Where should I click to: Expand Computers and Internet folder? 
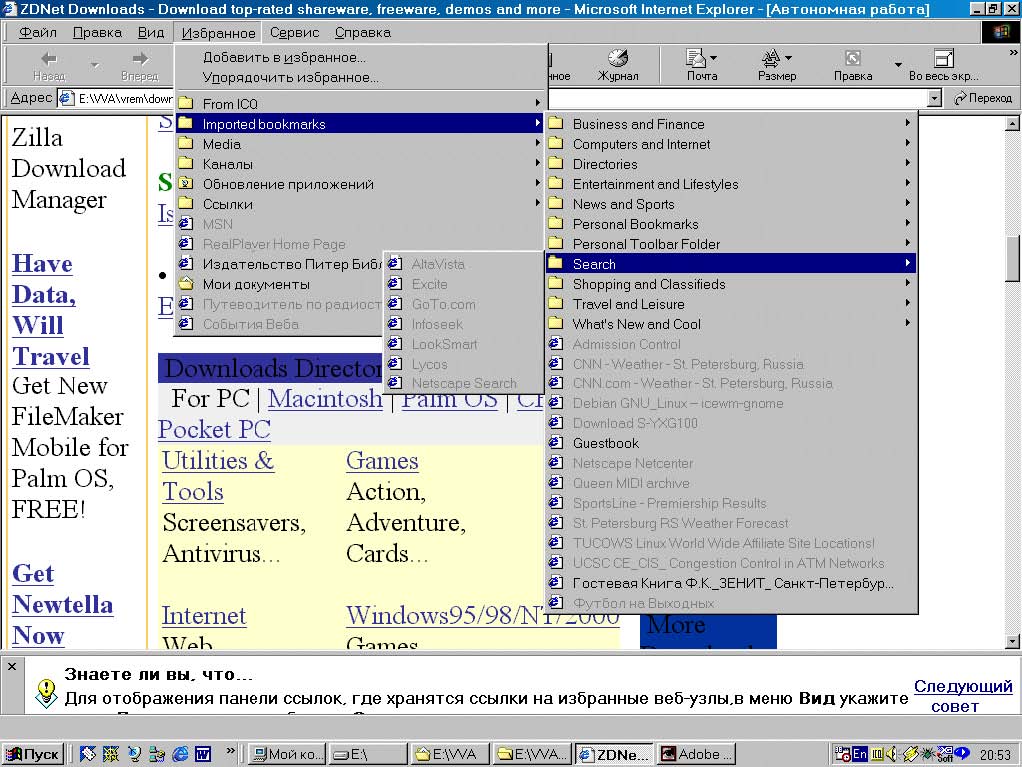point(731,144)
